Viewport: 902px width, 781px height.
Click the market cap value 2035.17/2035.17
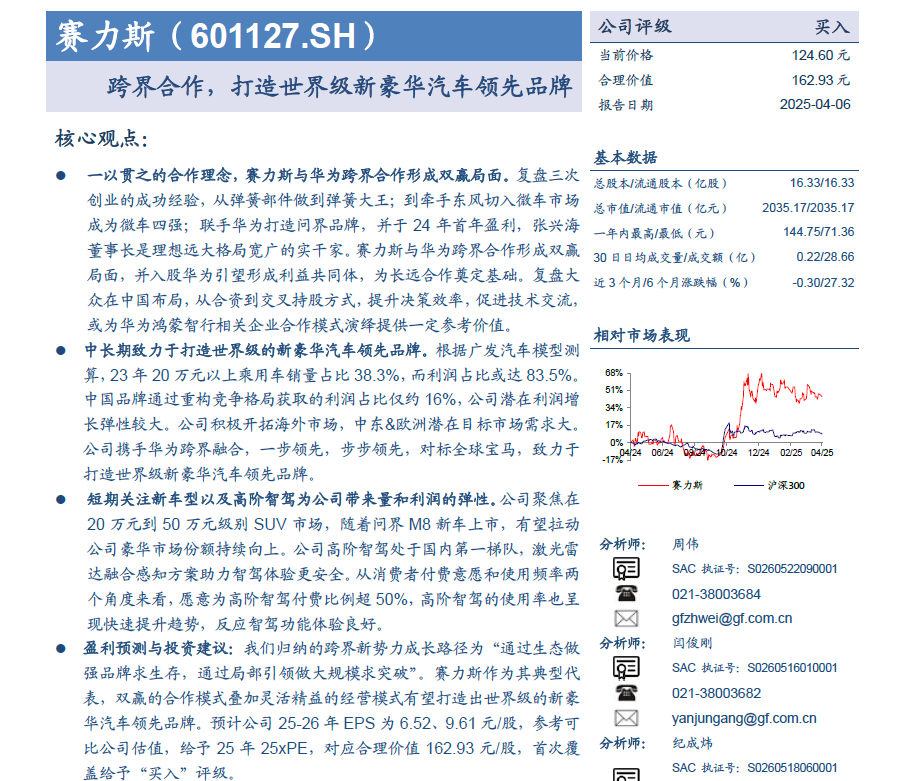point(808,208)
